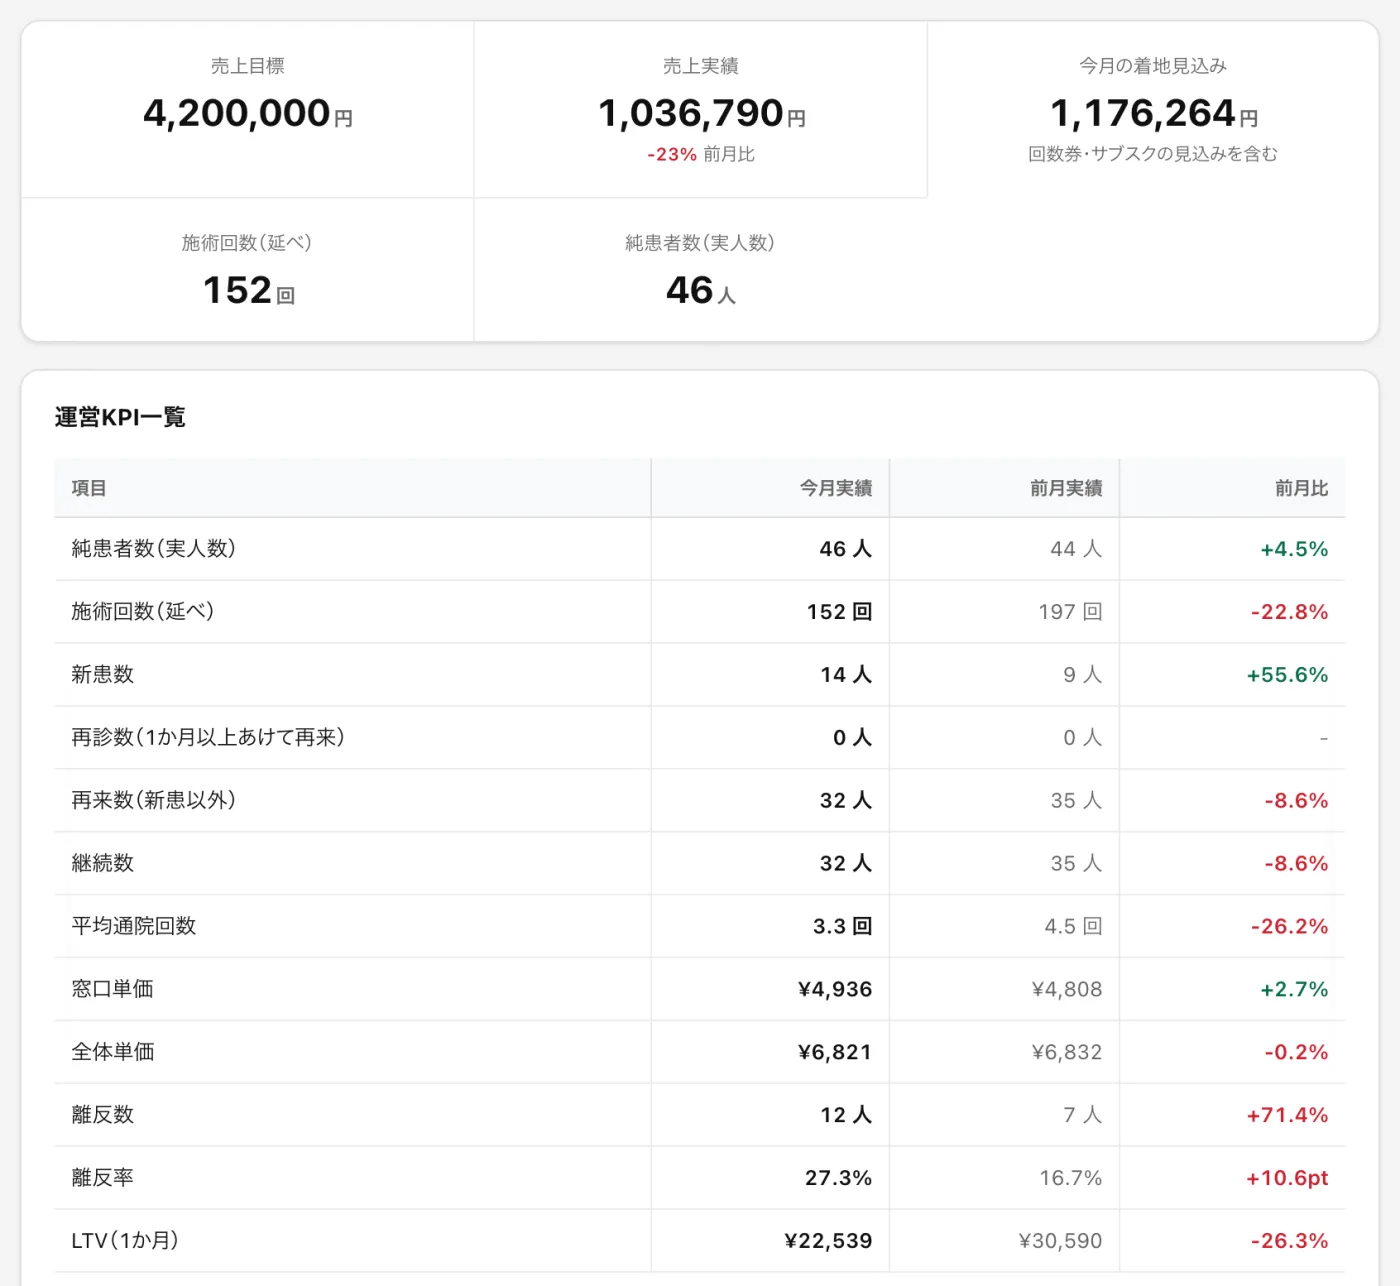Click the "全体単価" row label
The height and width of the screenshot is (1286, 1400).
click(x=112, y=1052)
